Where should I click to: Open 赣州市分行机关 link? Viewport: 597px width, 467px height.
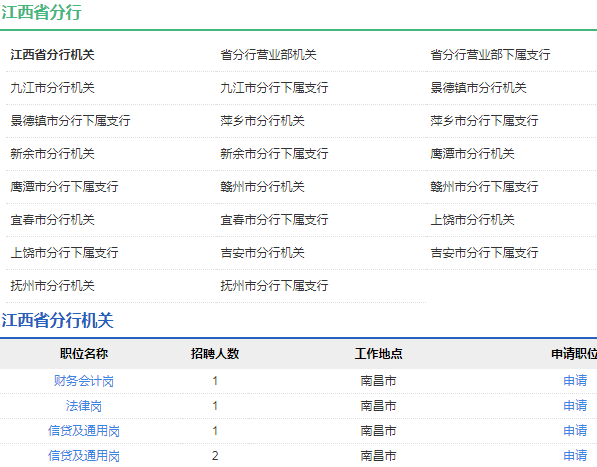coord(262,187)
